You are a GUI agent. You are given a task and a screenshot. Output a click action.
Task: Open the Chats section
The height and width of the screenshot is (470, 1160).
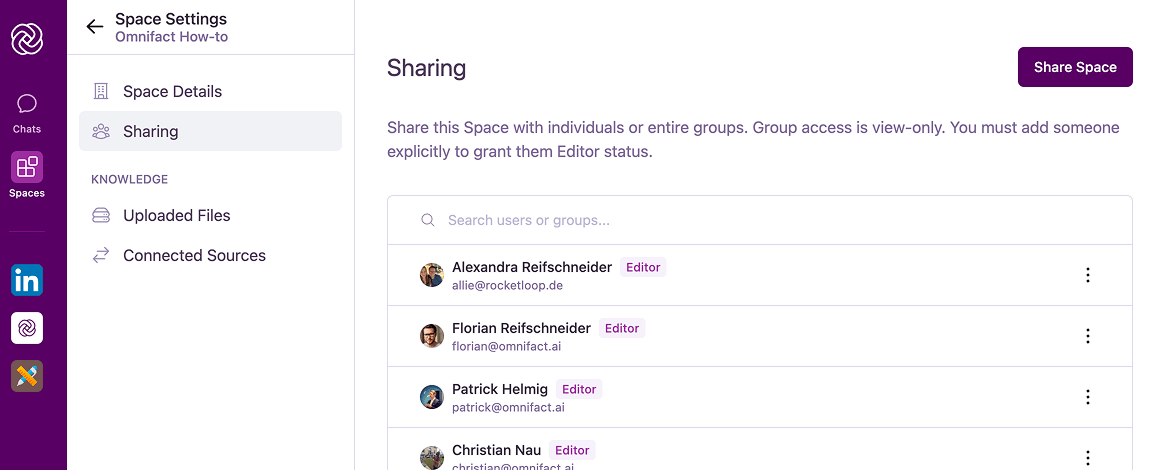pyautogui.click(x=27, y=113)
